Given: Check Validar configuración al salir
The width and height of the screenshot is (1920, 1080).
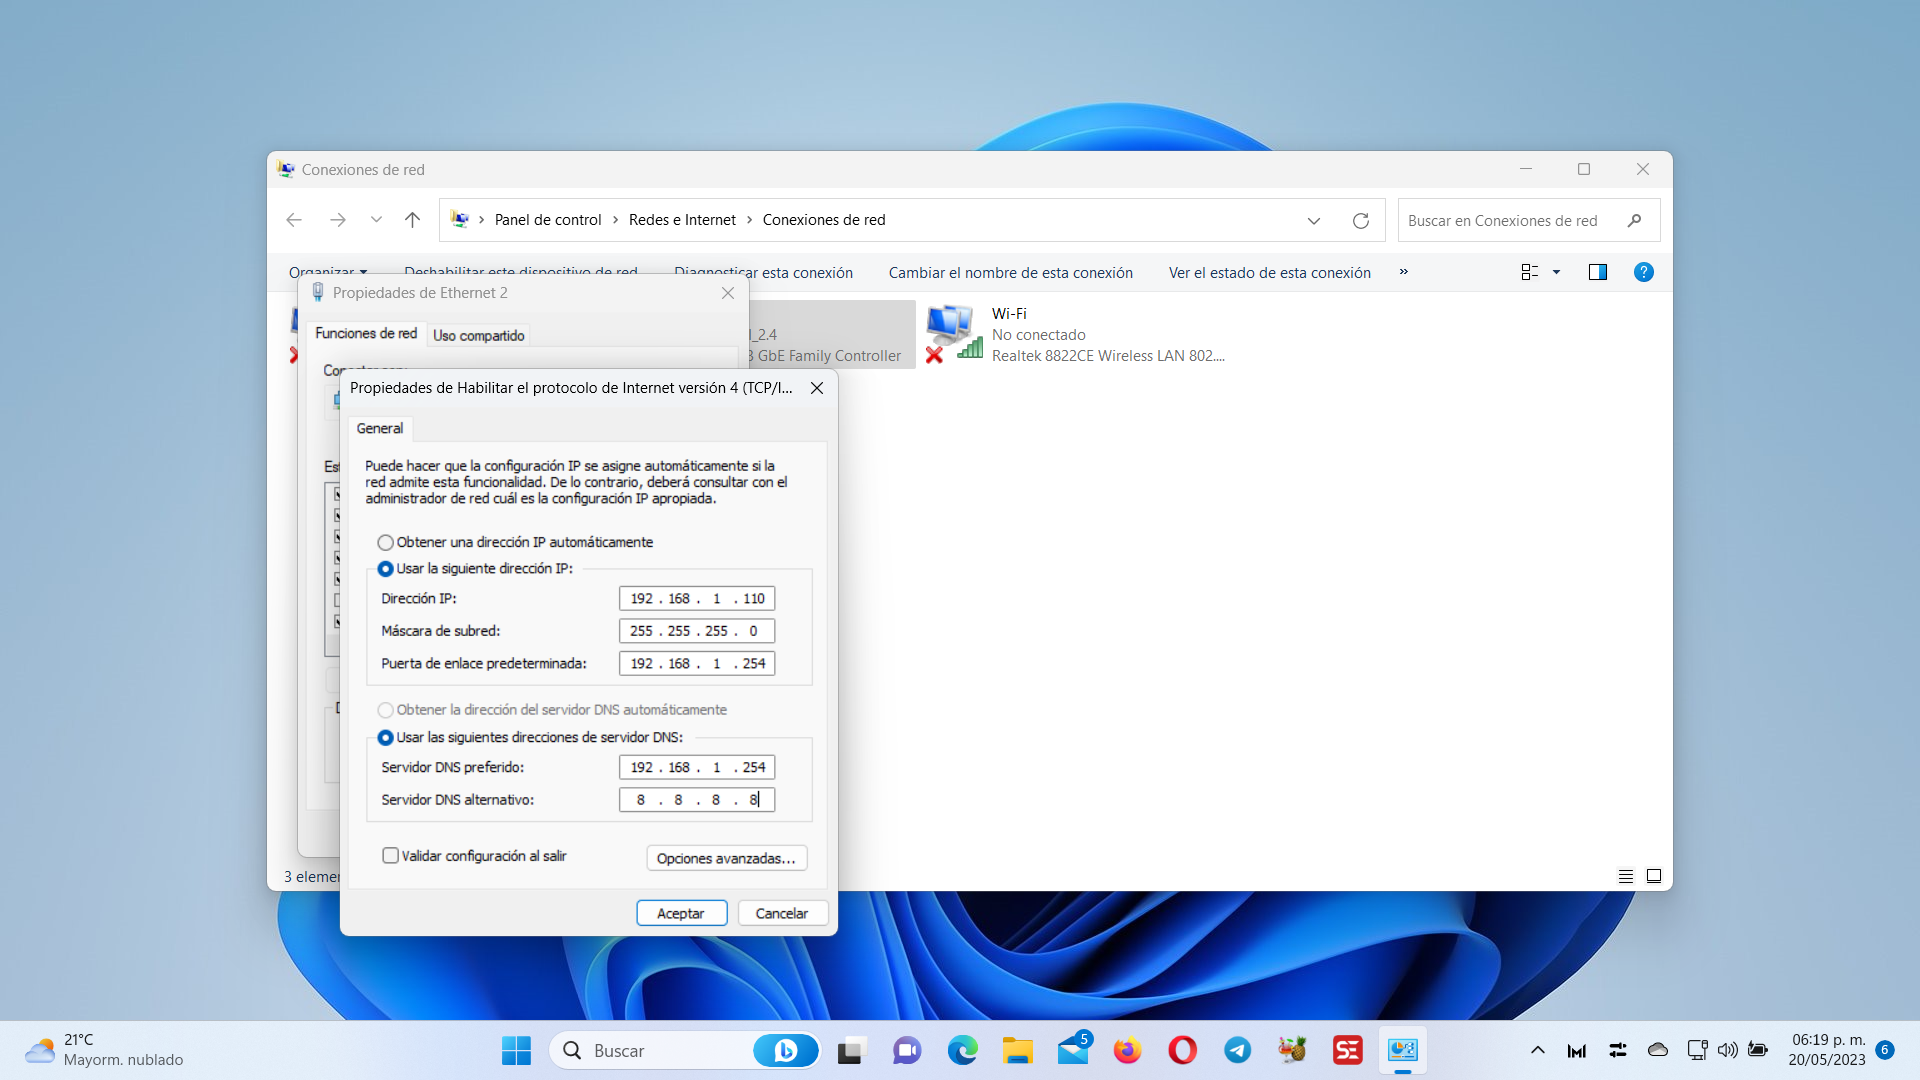Looking at the screenshot, I should [x=391, y=856].
